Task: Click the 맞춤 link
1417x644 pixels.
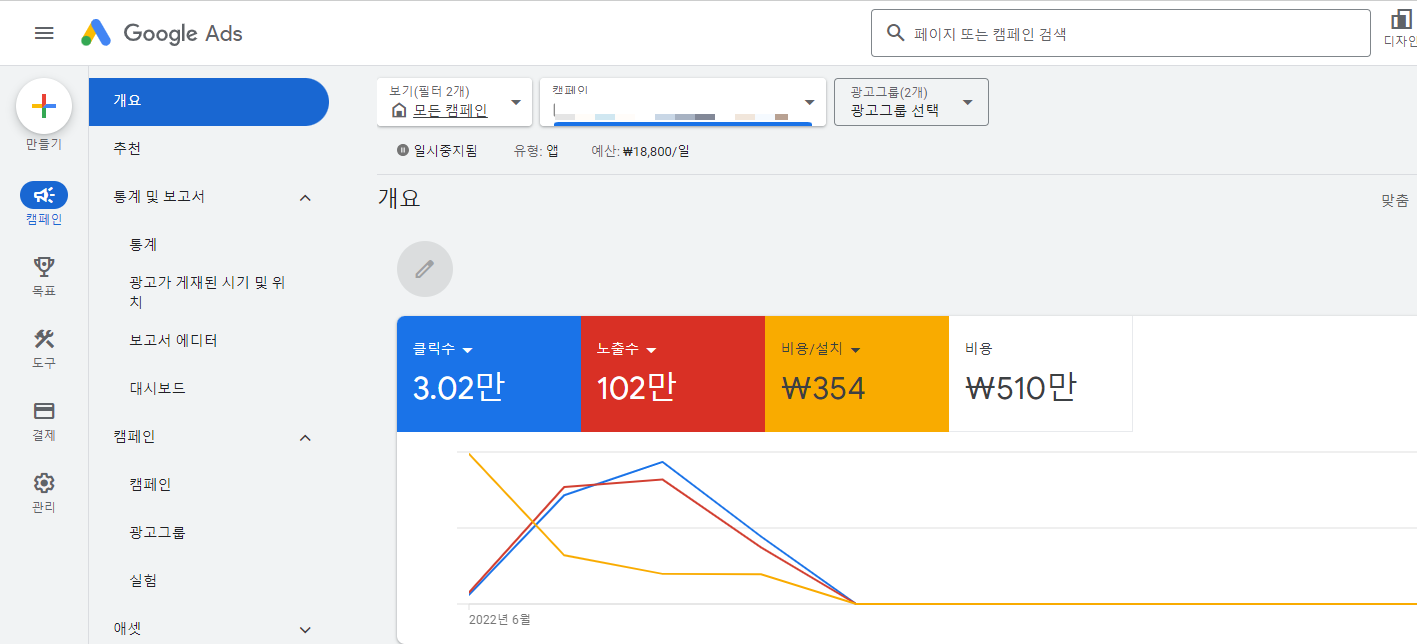Action: click(x=1394, y=199)
